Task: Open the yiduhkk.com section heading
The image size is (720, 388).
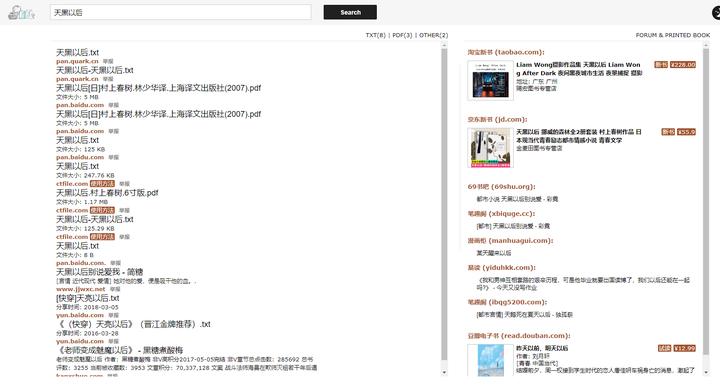Action: coord(501,268)
